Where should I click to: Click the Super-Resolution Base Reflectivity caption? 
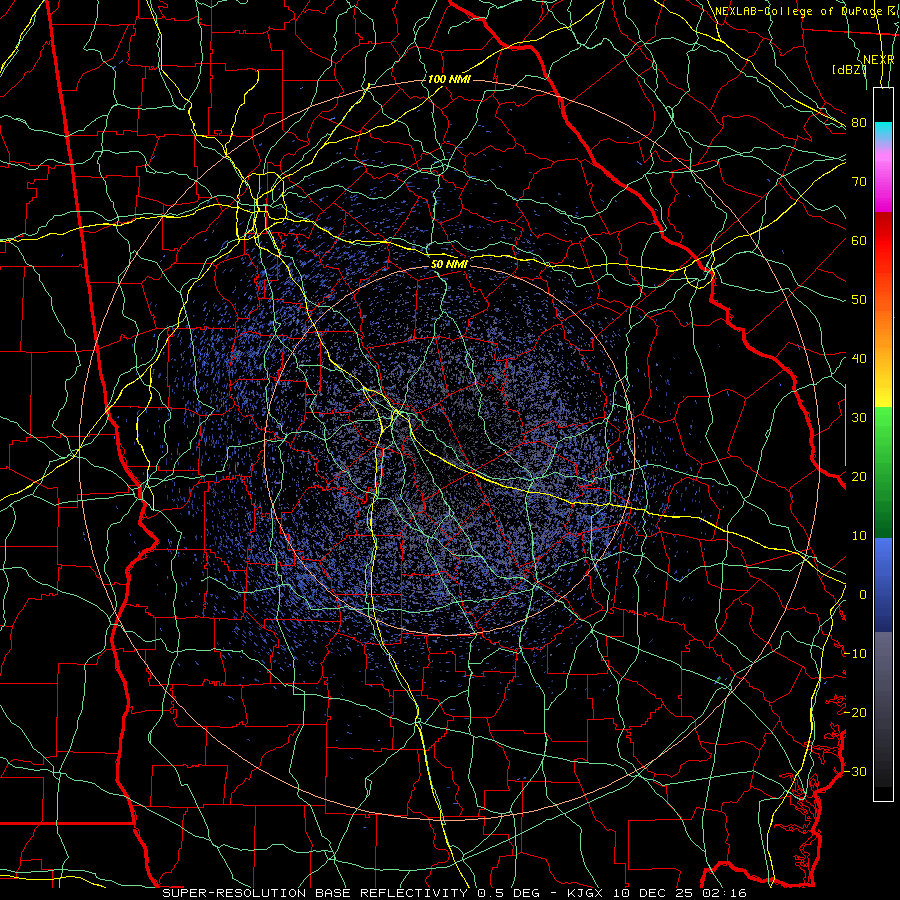point(315,893)
